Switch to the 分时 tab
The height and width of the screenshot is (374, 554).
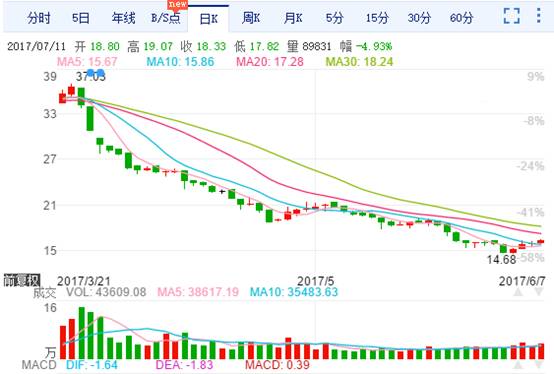pyautogui.click(x=39, y=18)
